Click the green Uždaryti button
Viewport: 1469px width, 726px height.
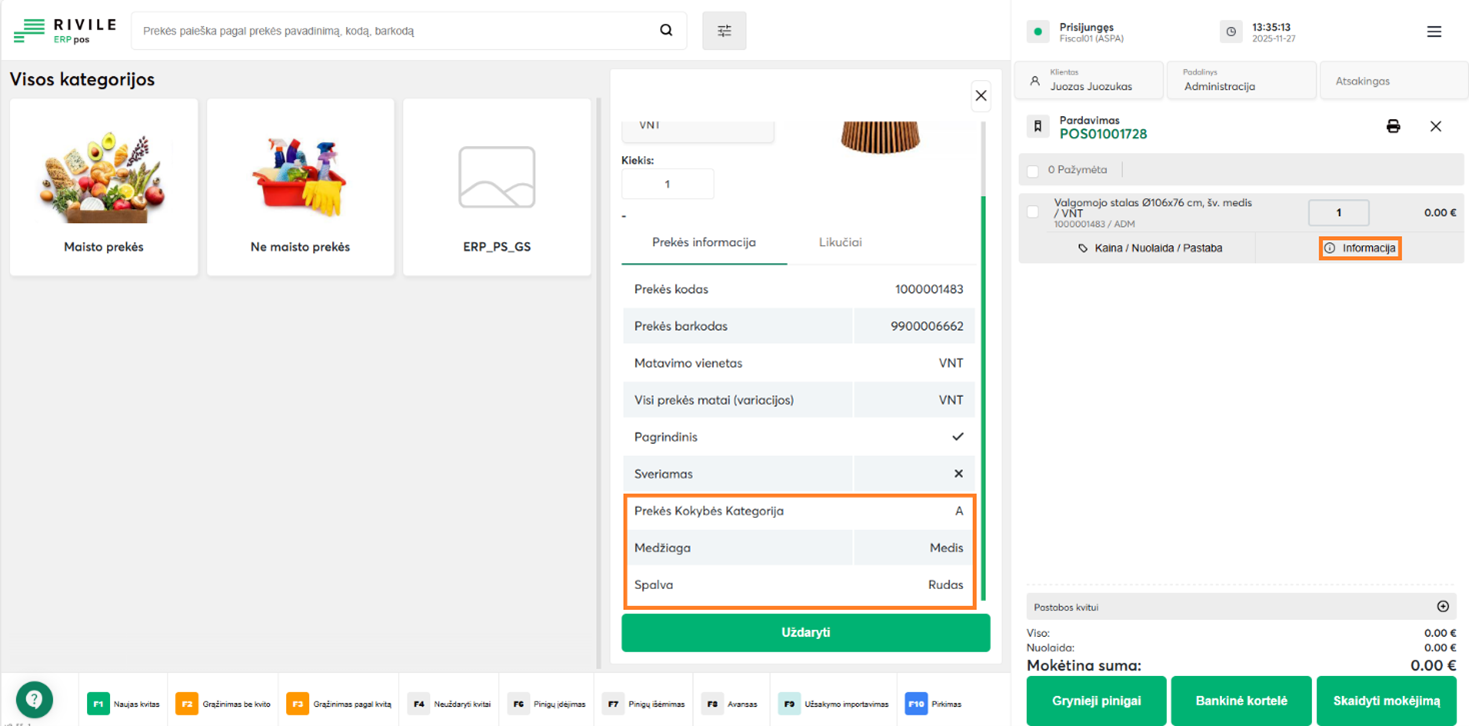tap(805, 633)
